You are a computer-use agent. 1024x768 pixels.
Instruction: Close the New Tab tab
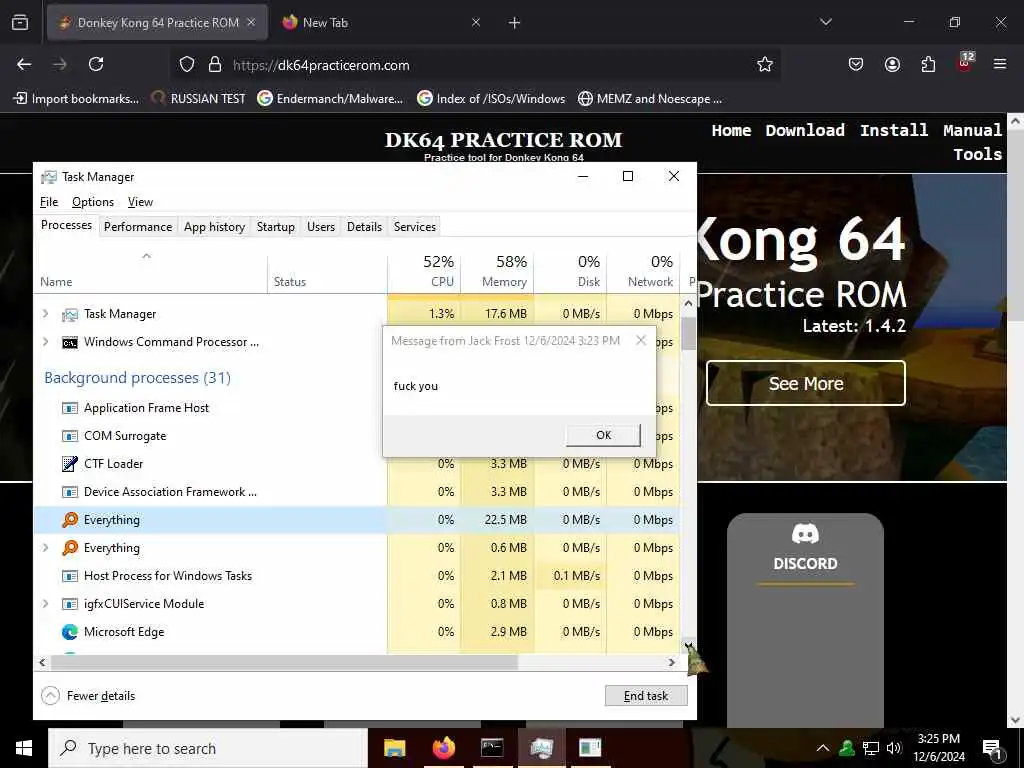[476, 23]
